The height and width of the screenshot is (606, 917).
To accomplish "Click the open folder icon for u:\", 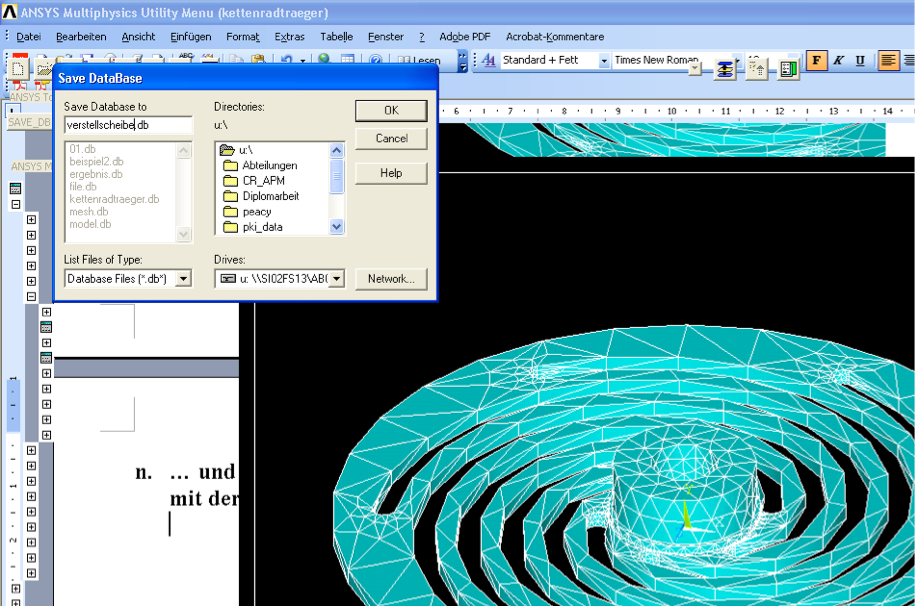I will point(227,150).
